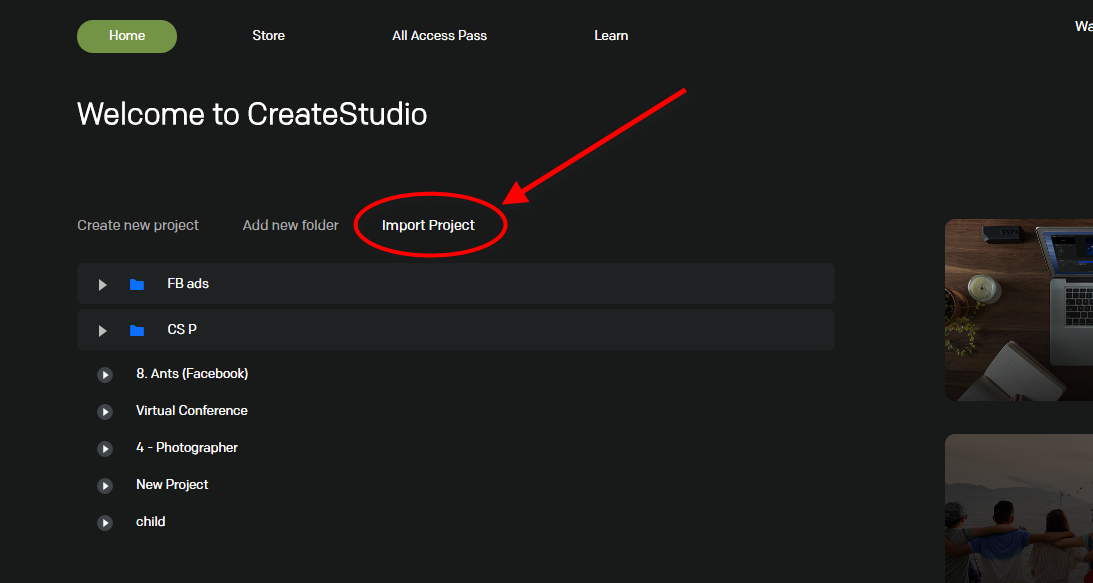Open the people at sunset thumbnail
Screen dimensions: 1093x583
(1018, 508)
